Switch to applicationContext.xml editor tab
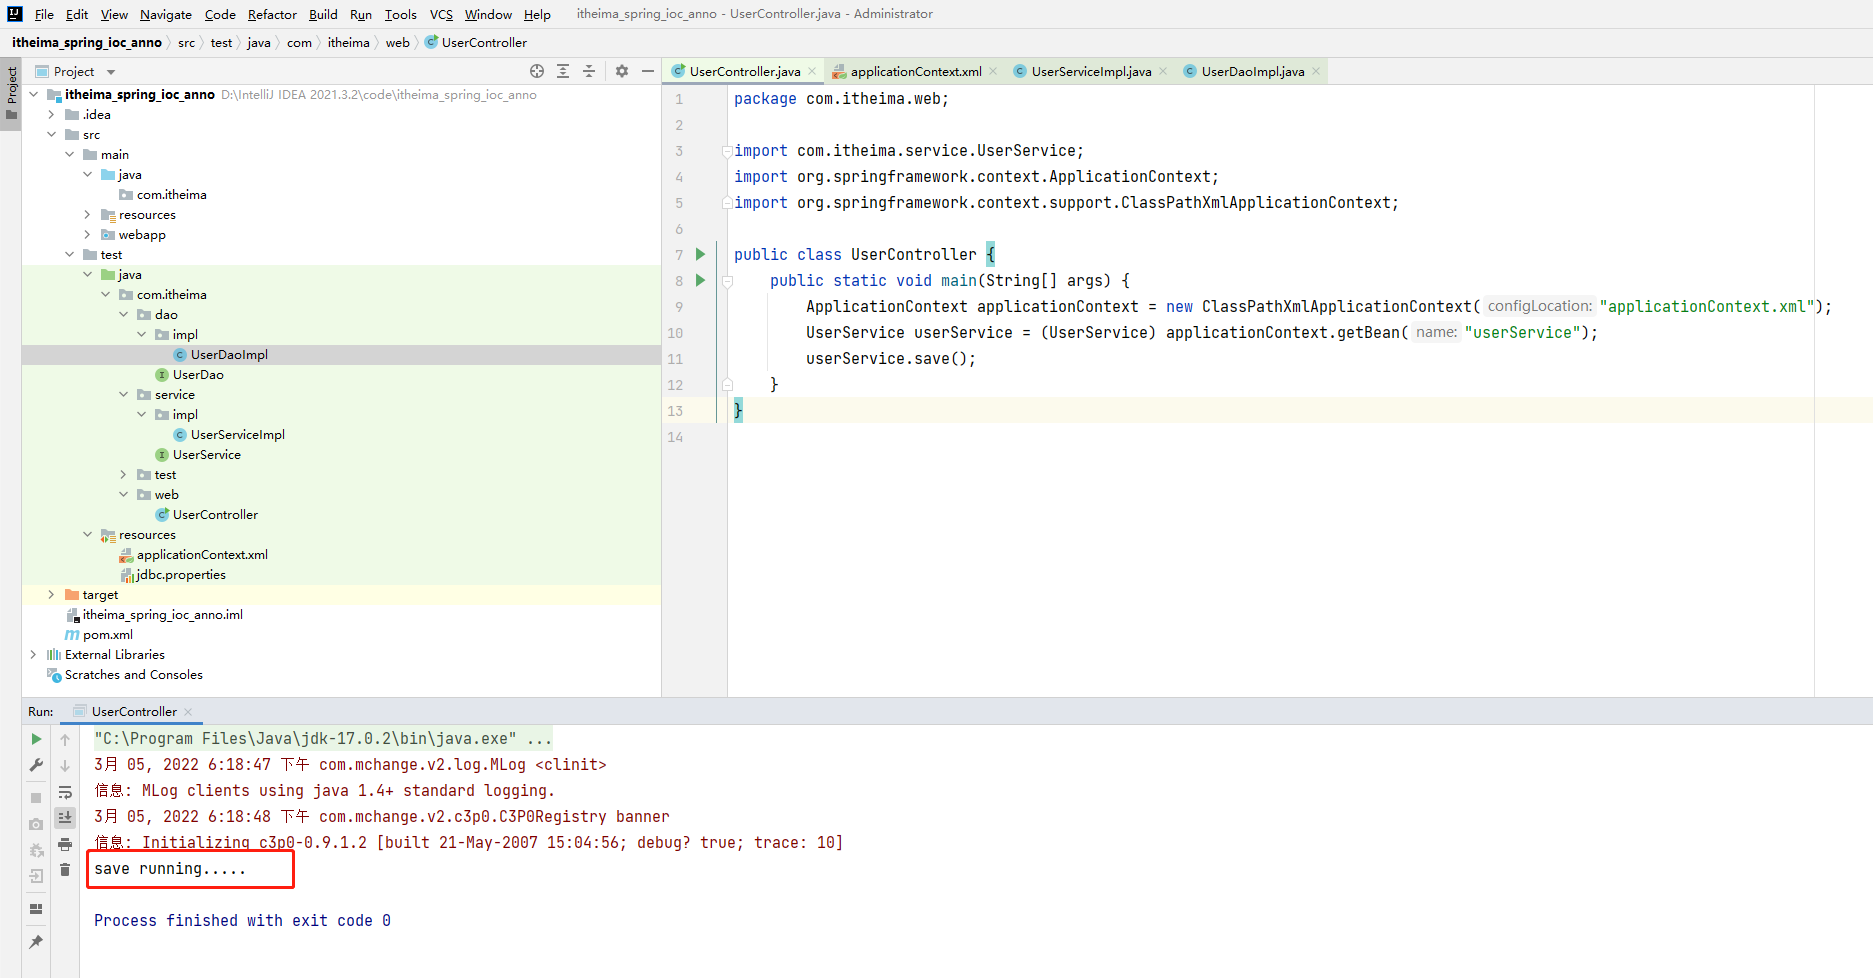 pos(915,71)
